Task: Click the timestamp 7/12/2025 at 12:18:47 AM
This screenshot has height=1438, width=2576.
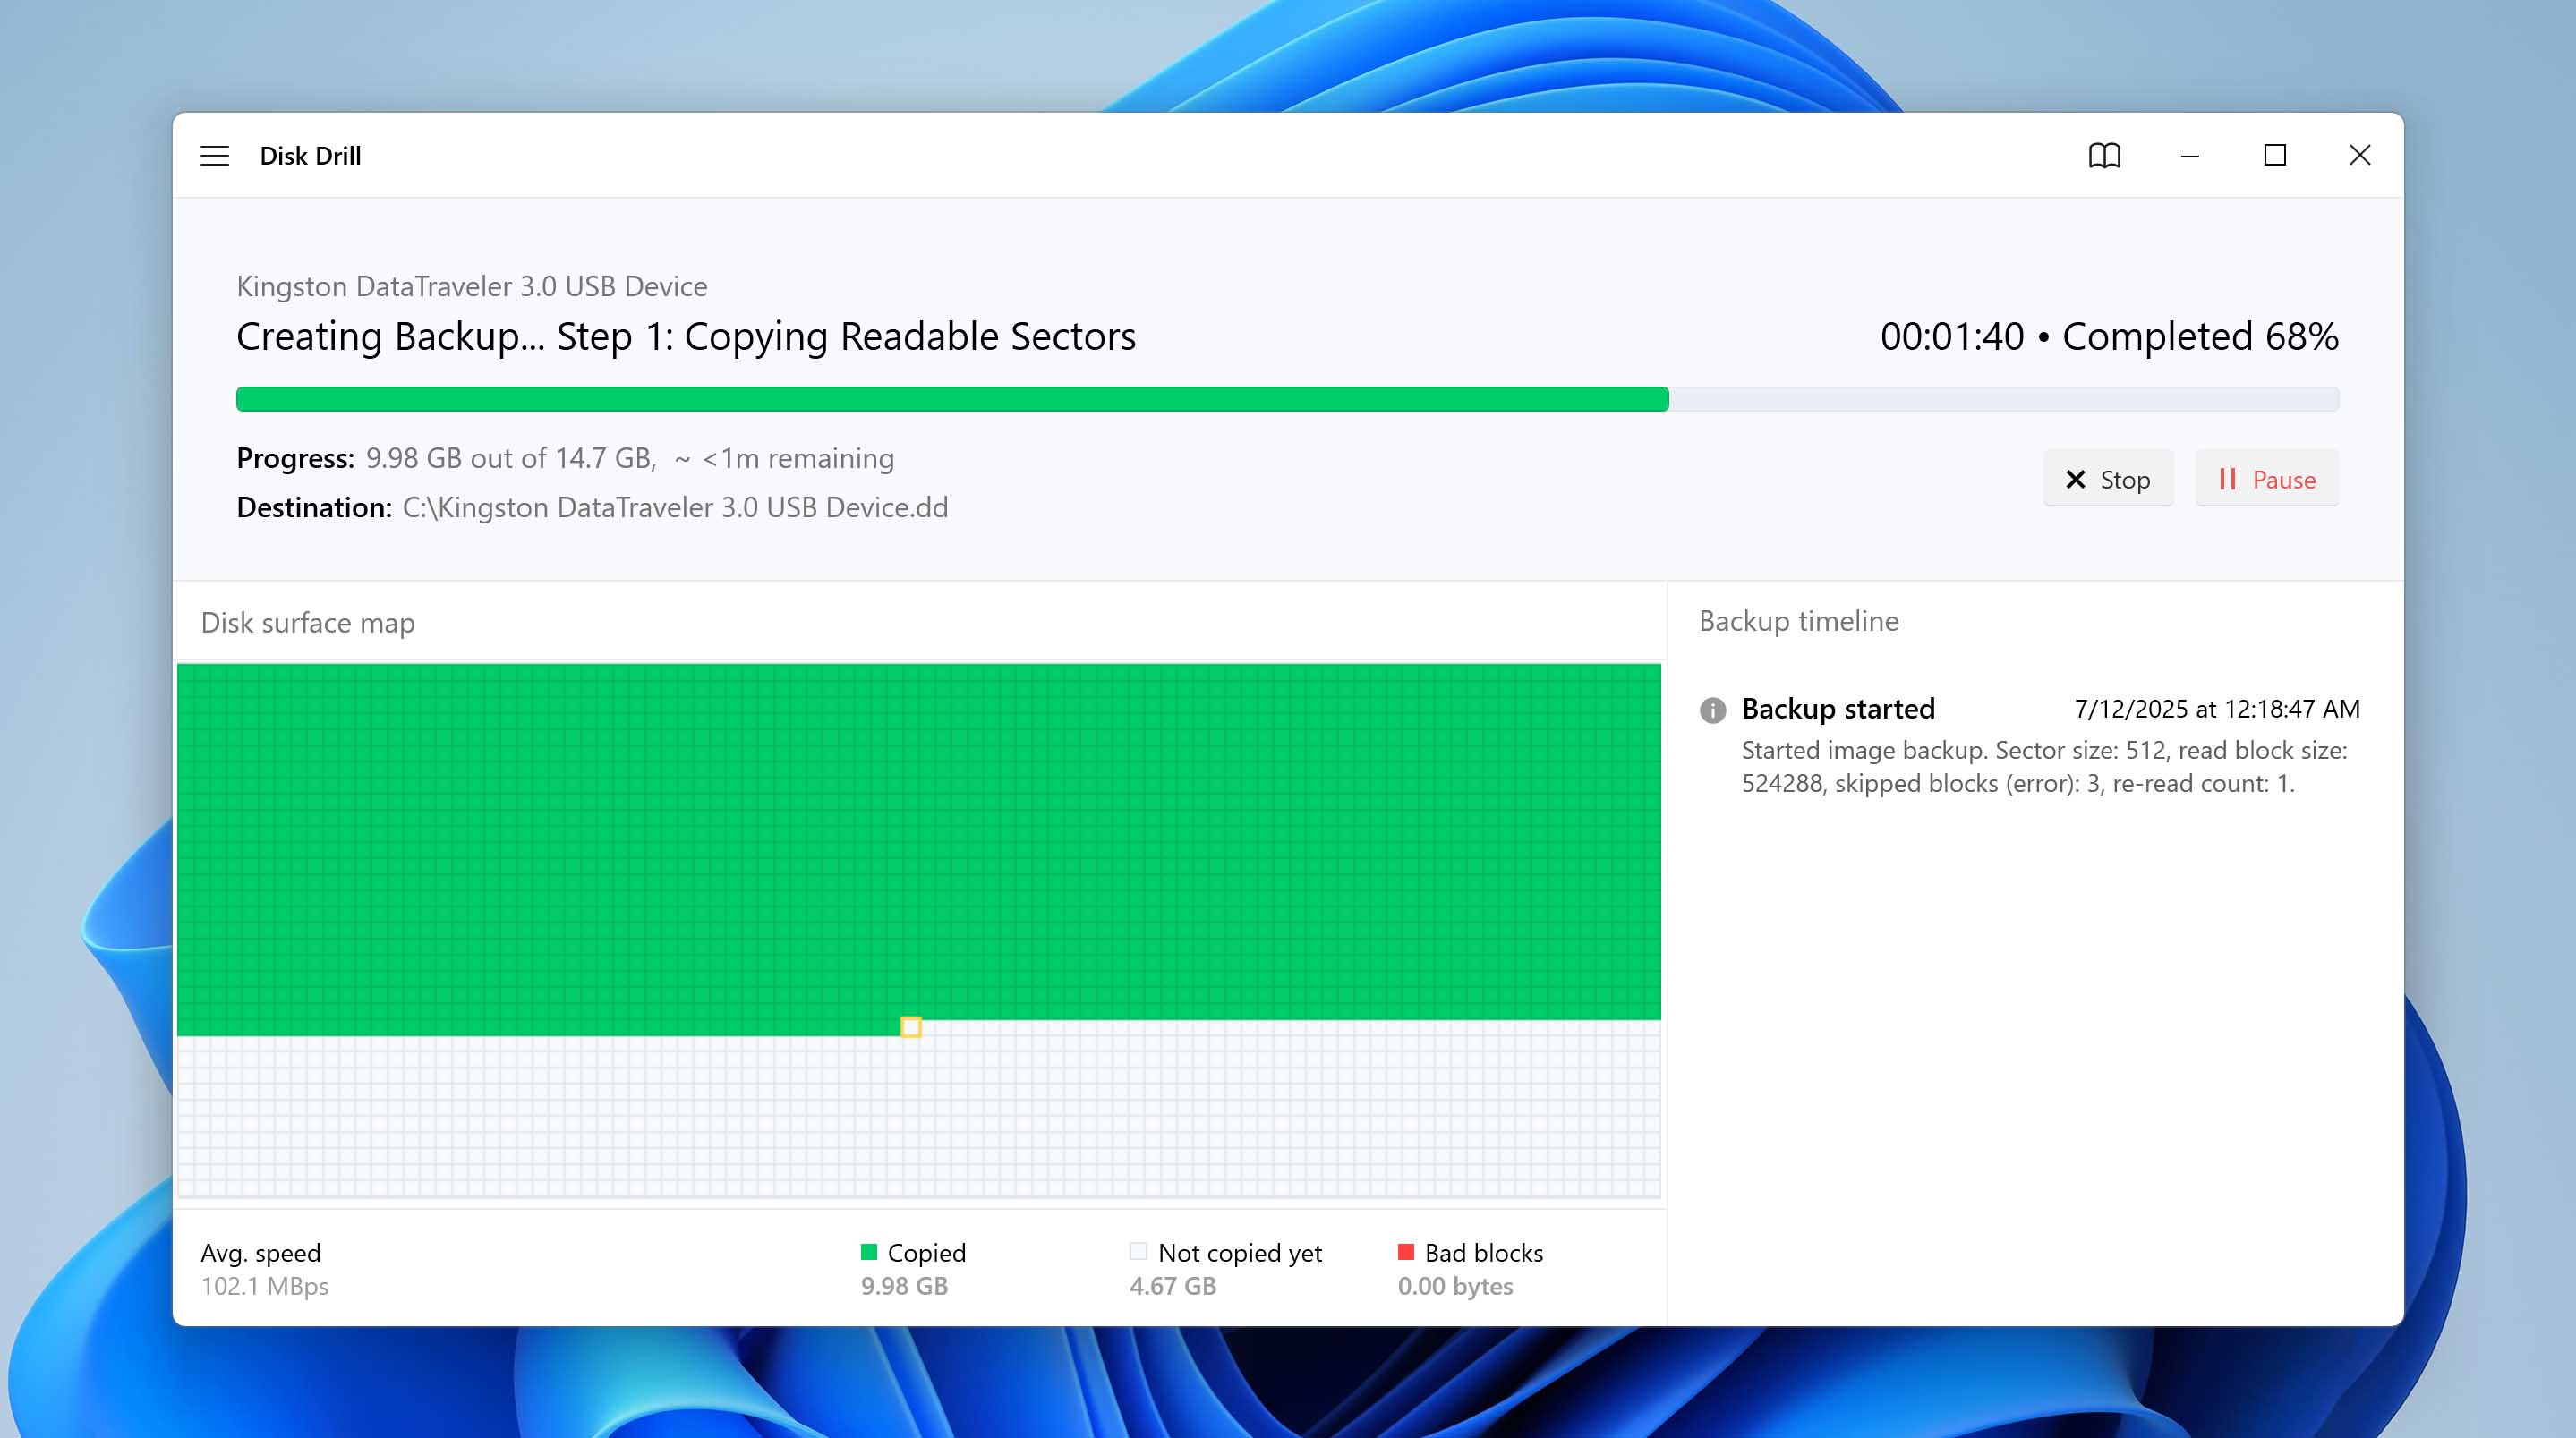Action: [x=2217, y=709]
